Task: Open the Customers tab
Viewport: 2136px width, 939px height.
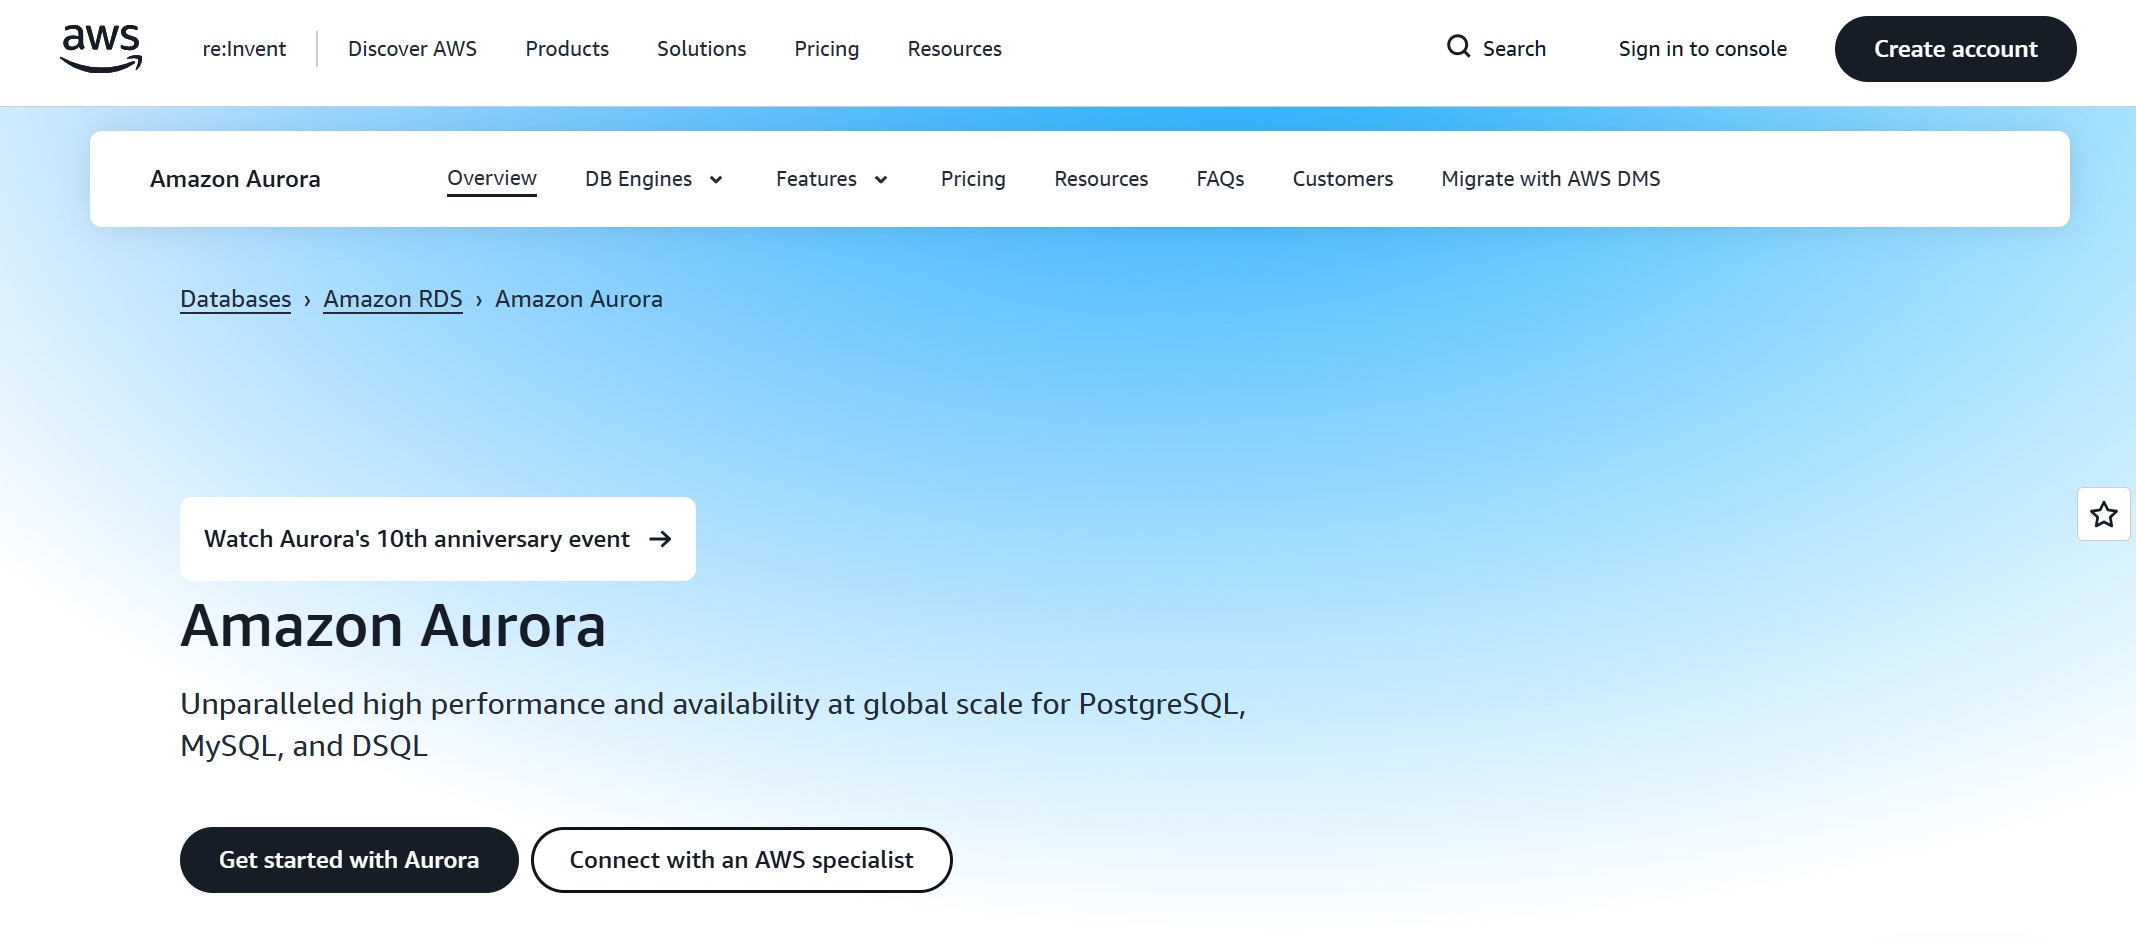Action: (x=1342, y=179)
